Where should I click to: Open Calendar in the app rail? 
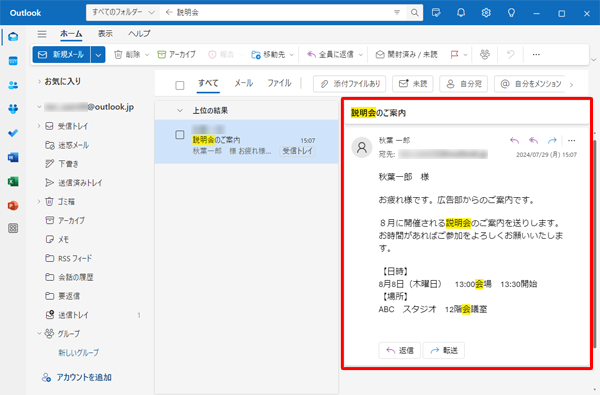coord(13,61)
